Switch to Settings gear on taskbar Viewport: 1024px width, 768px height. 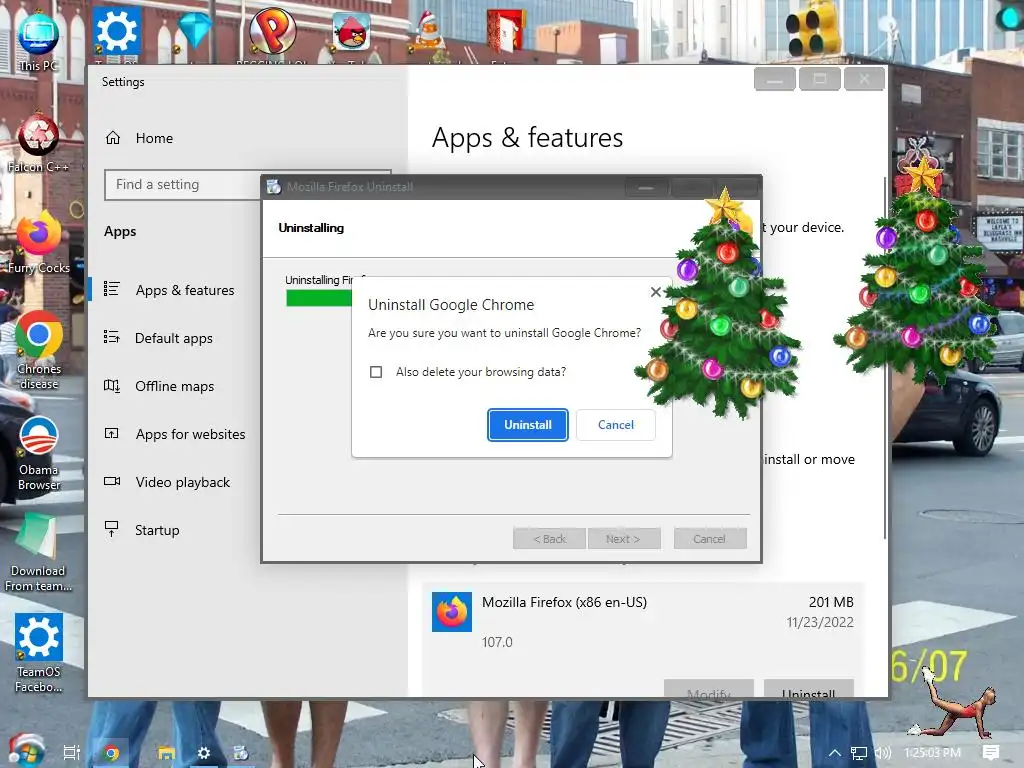coord(204,753)
